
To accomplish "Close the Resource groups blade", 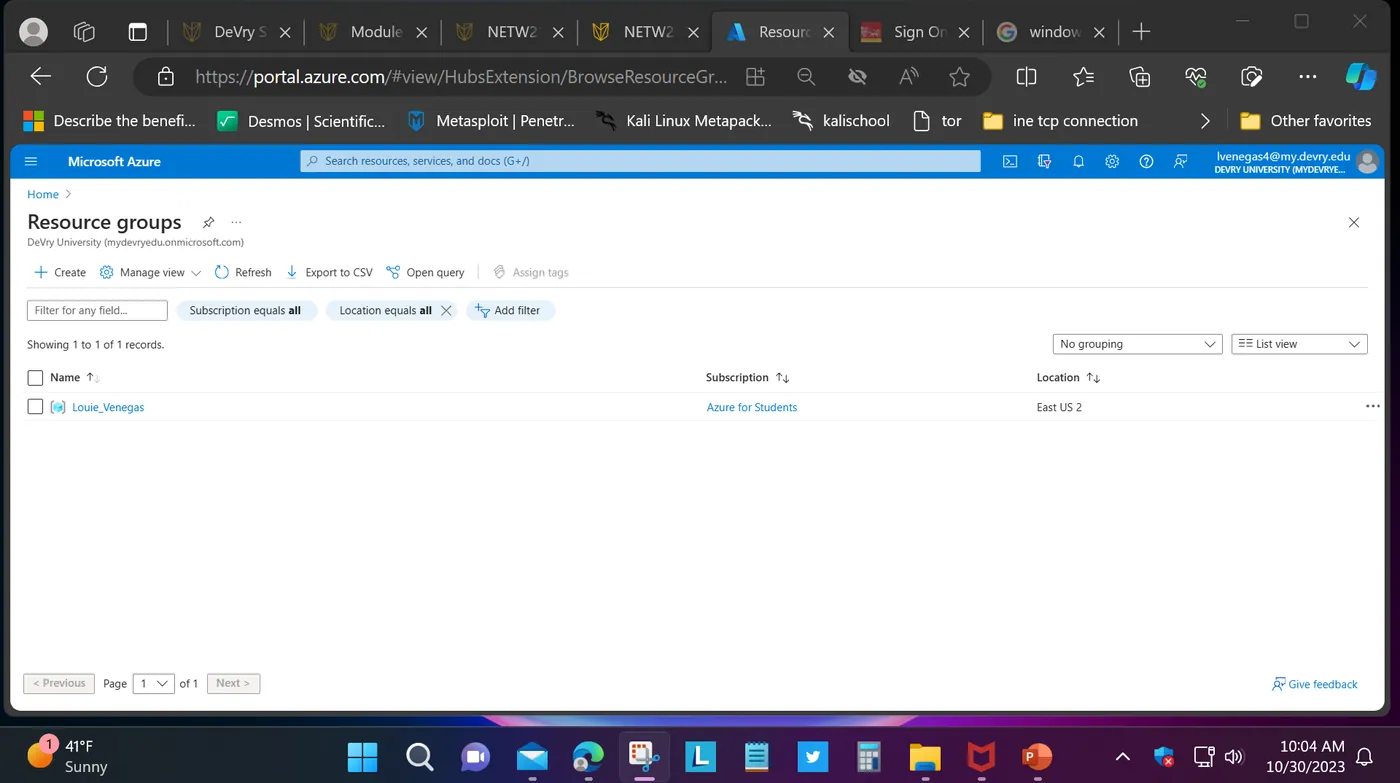I will (x=1354, y=222).
